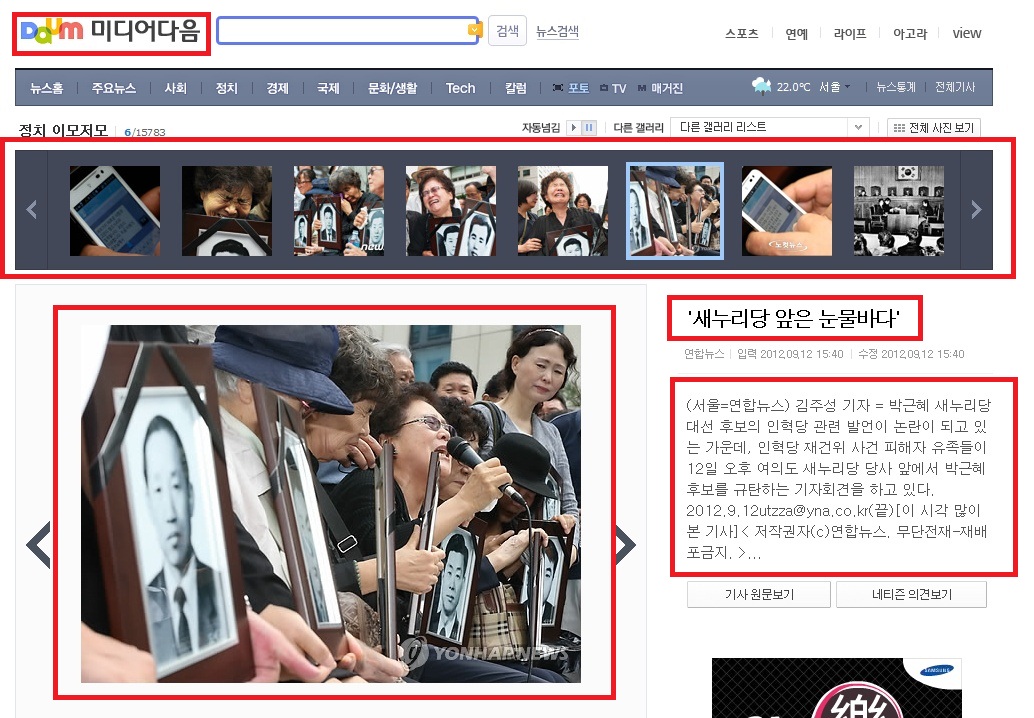The width and height of the screenshot is (1034, 718).
Task: Open 뉴스통계 link
Action: (x=896, y=87)
